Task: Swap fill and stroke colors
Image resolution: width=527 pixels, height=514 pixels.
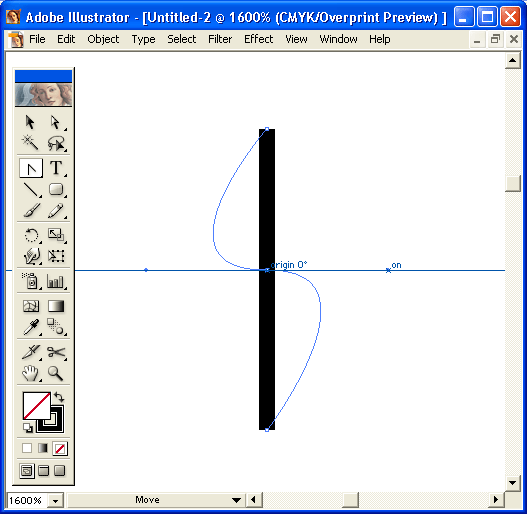Action: [59, 397]
